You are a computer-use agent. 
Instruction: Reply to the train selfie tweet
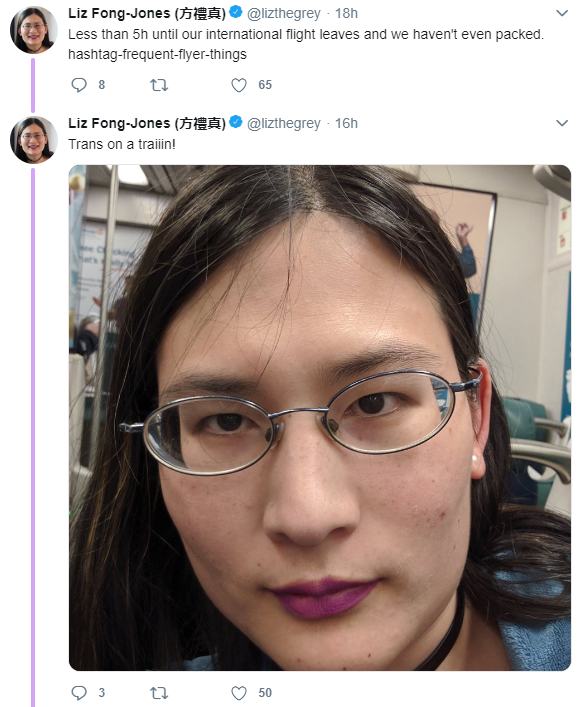click(x=79, y=693)
